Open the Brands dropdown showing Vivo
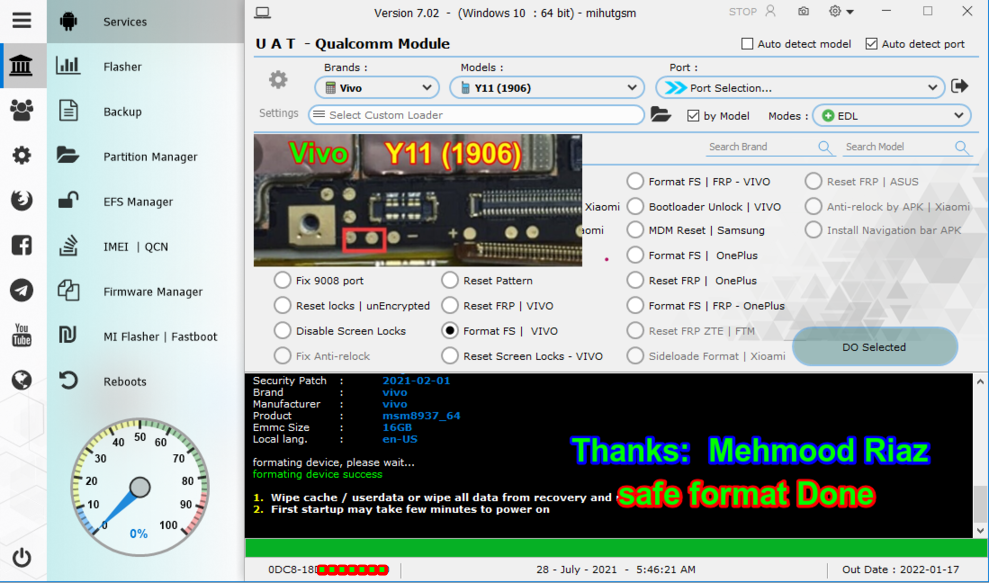 pos(377,88)
